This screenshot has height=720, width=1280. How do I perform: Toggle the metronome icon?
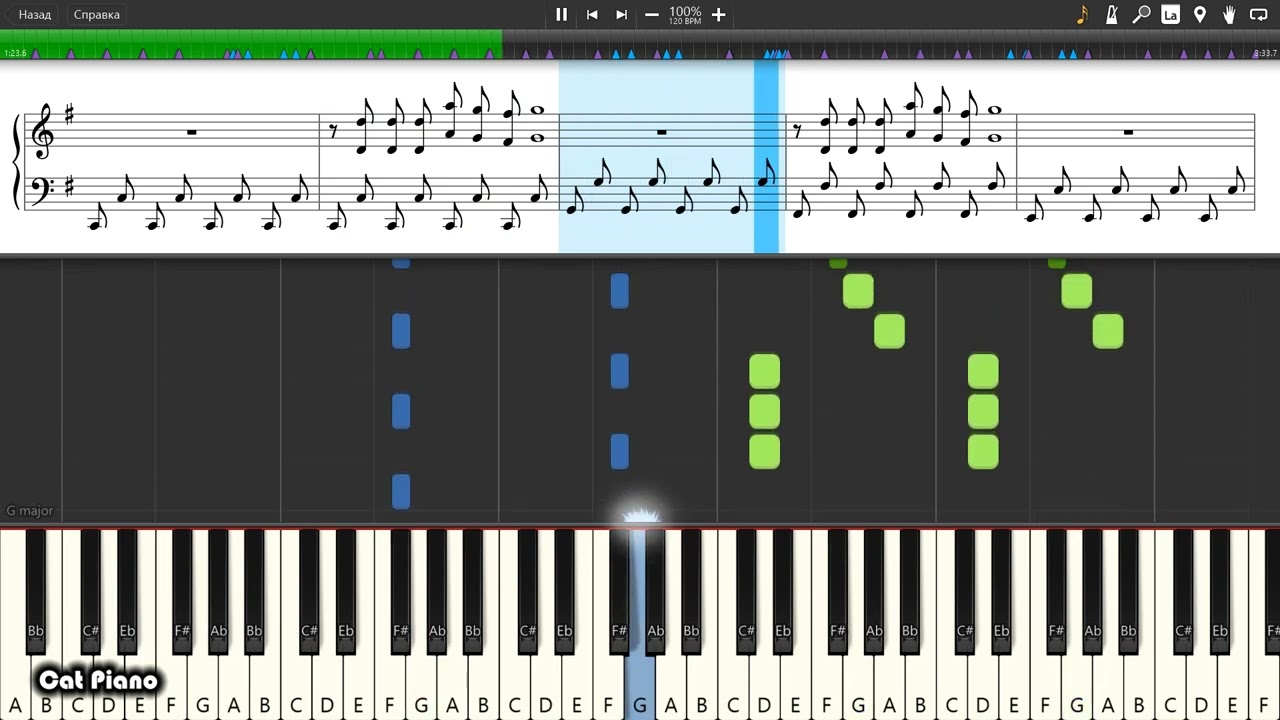click(x=1112, y=14)
